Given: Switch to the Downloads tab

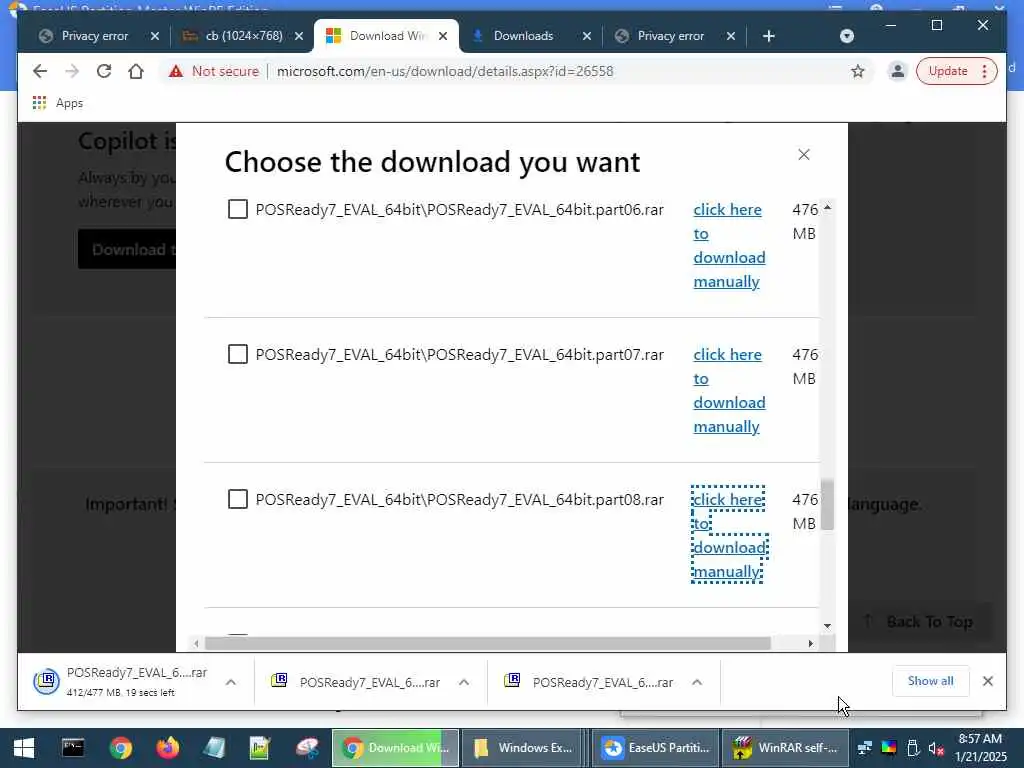Looking at the screenshot, I should coord(522,36).
